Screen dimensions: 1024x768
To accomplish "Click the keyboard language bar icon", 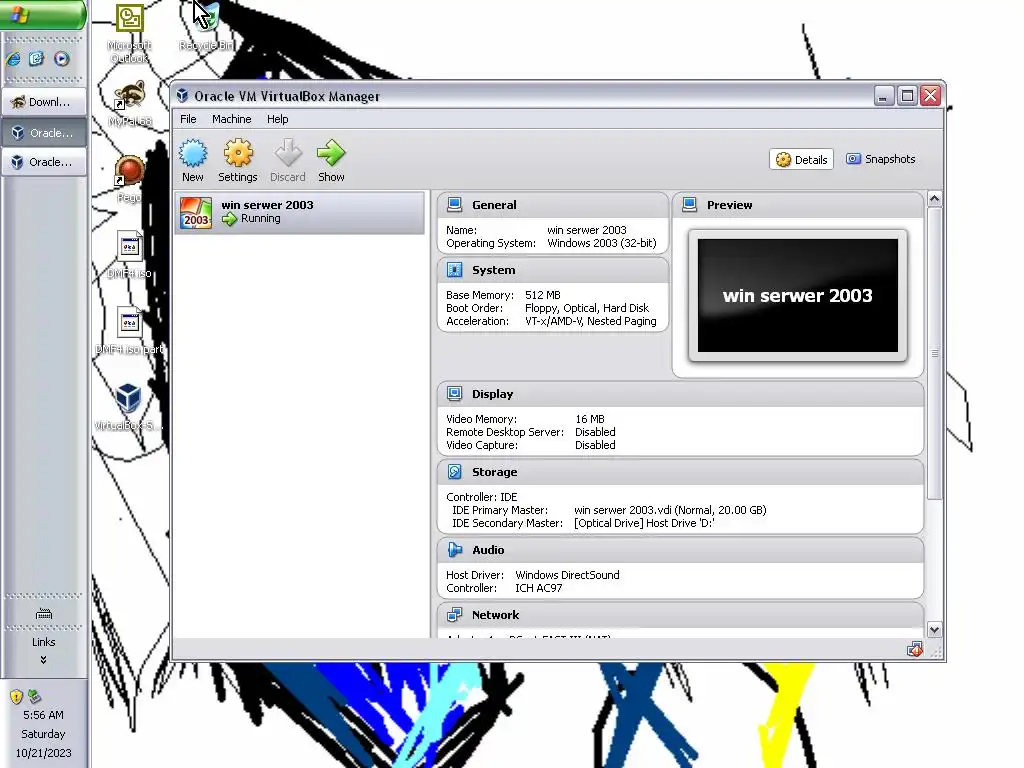I will [x=44, y=614].
